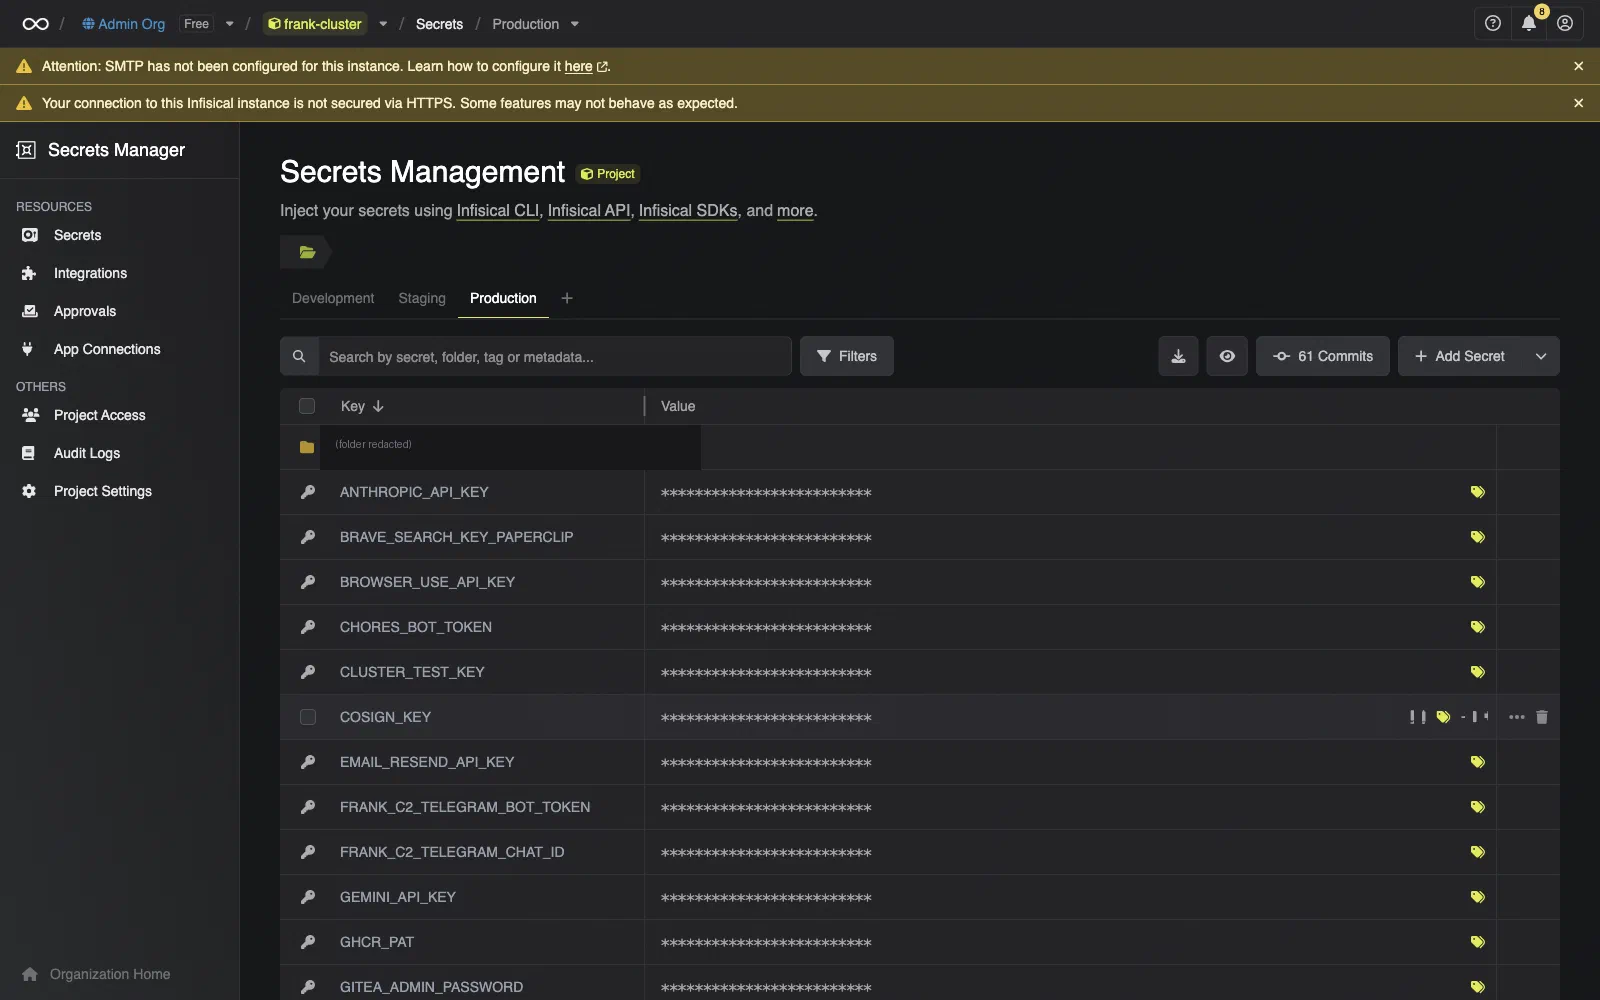Download secrets using the download icon
1600x1000 pixels.
pyautogui.click(x=1178, y=356)
